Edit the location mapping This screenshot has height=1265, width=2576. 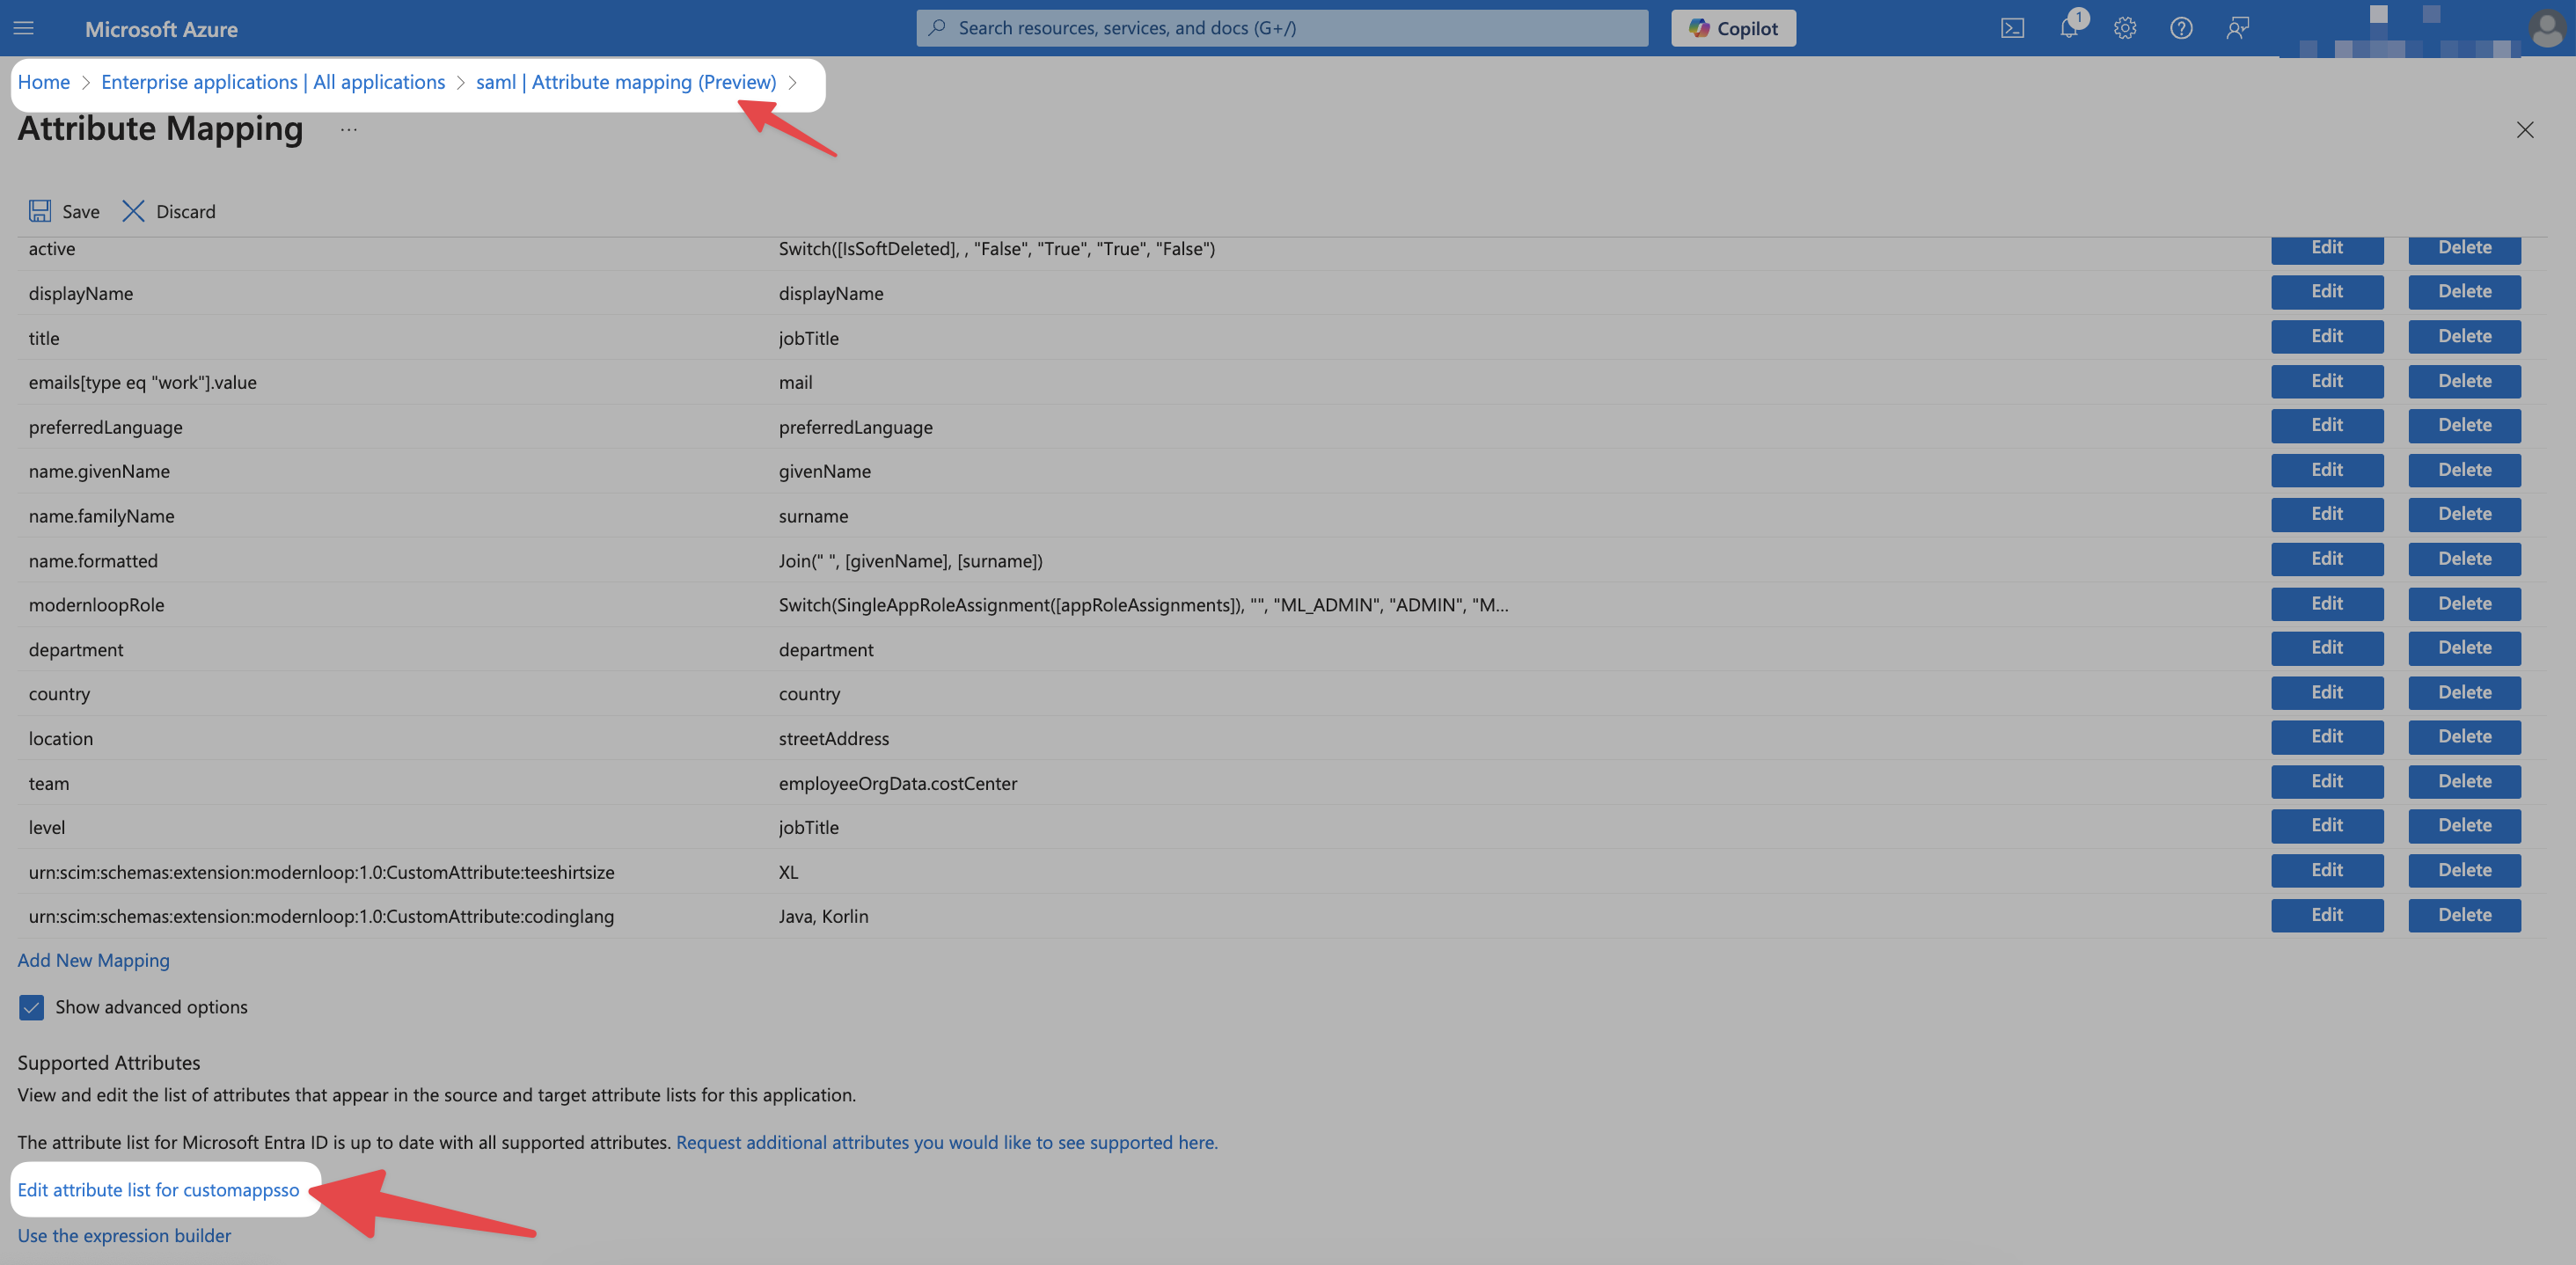coord(2327,737)
